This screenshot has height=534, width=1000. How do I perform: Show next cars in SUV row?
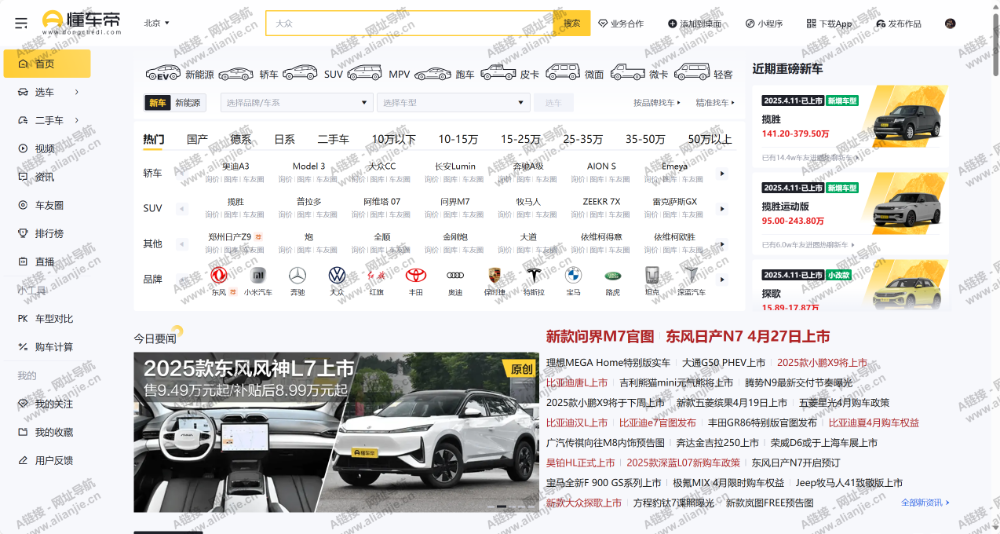pyautogui.click(x=722, y=209)
